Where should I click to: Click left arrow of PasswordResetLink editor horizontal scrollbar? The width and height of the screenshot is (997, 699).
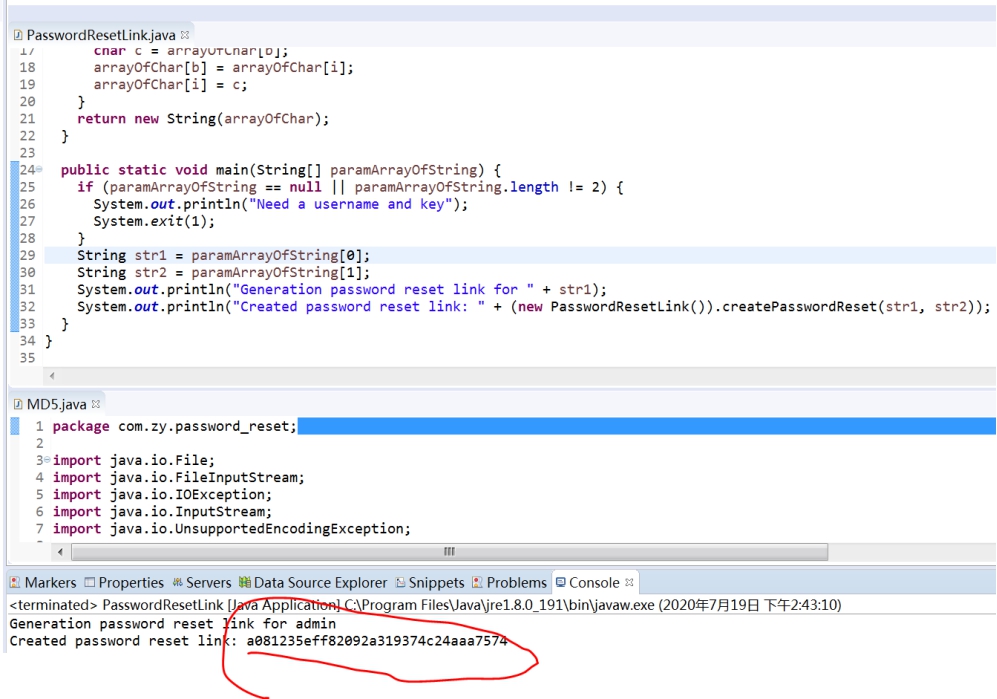click(x=52, y=376)
